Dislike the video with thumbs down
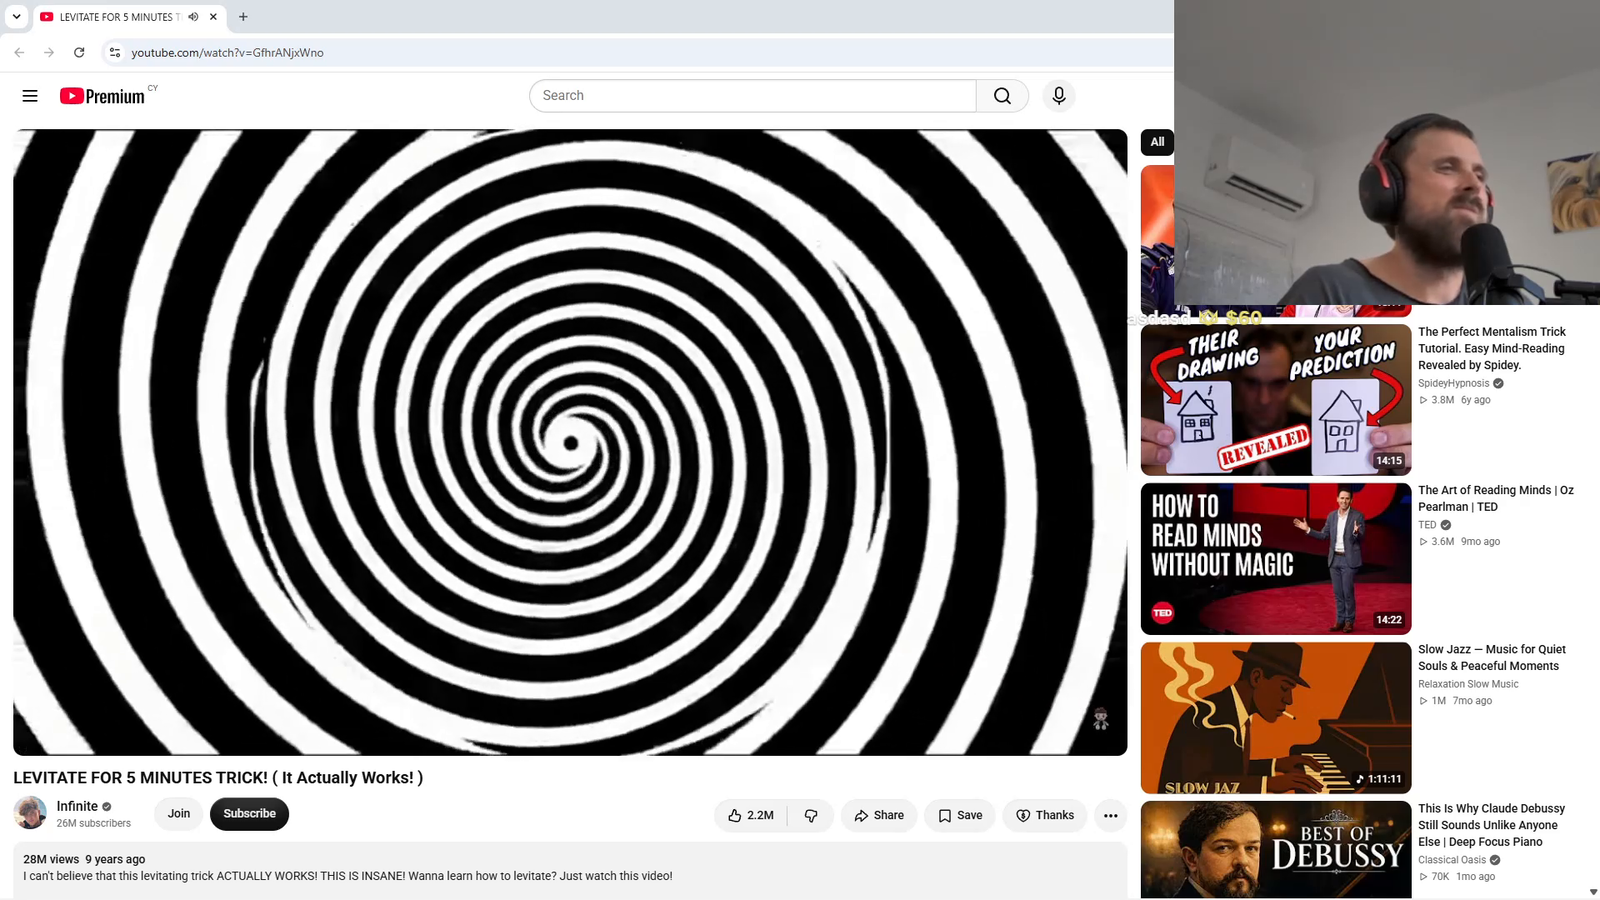 [x=811, y=816]
